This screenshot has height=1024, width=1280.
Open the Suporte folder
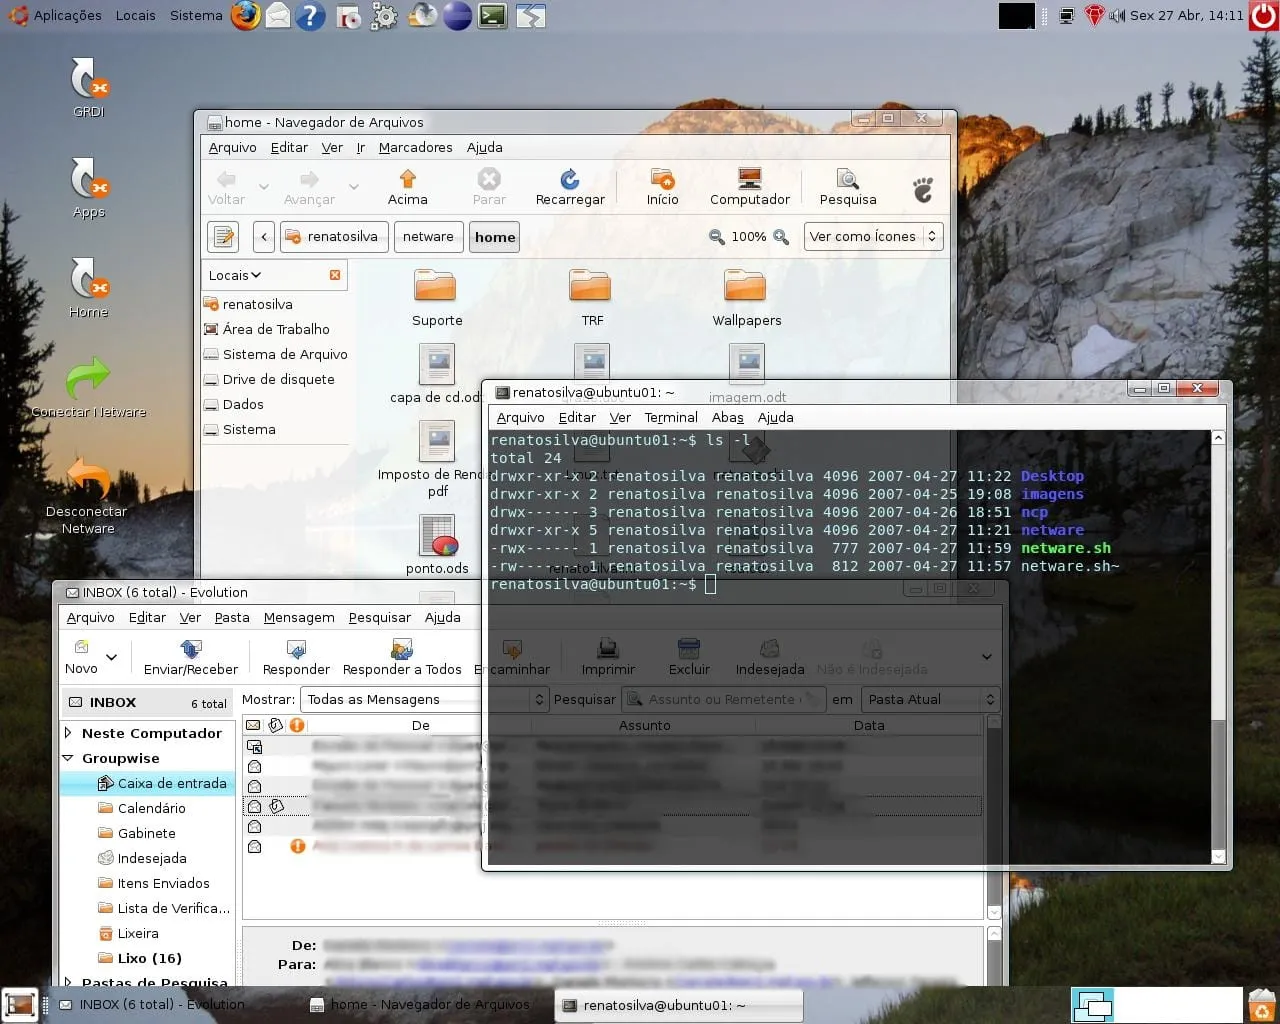[x=436, y=288]
